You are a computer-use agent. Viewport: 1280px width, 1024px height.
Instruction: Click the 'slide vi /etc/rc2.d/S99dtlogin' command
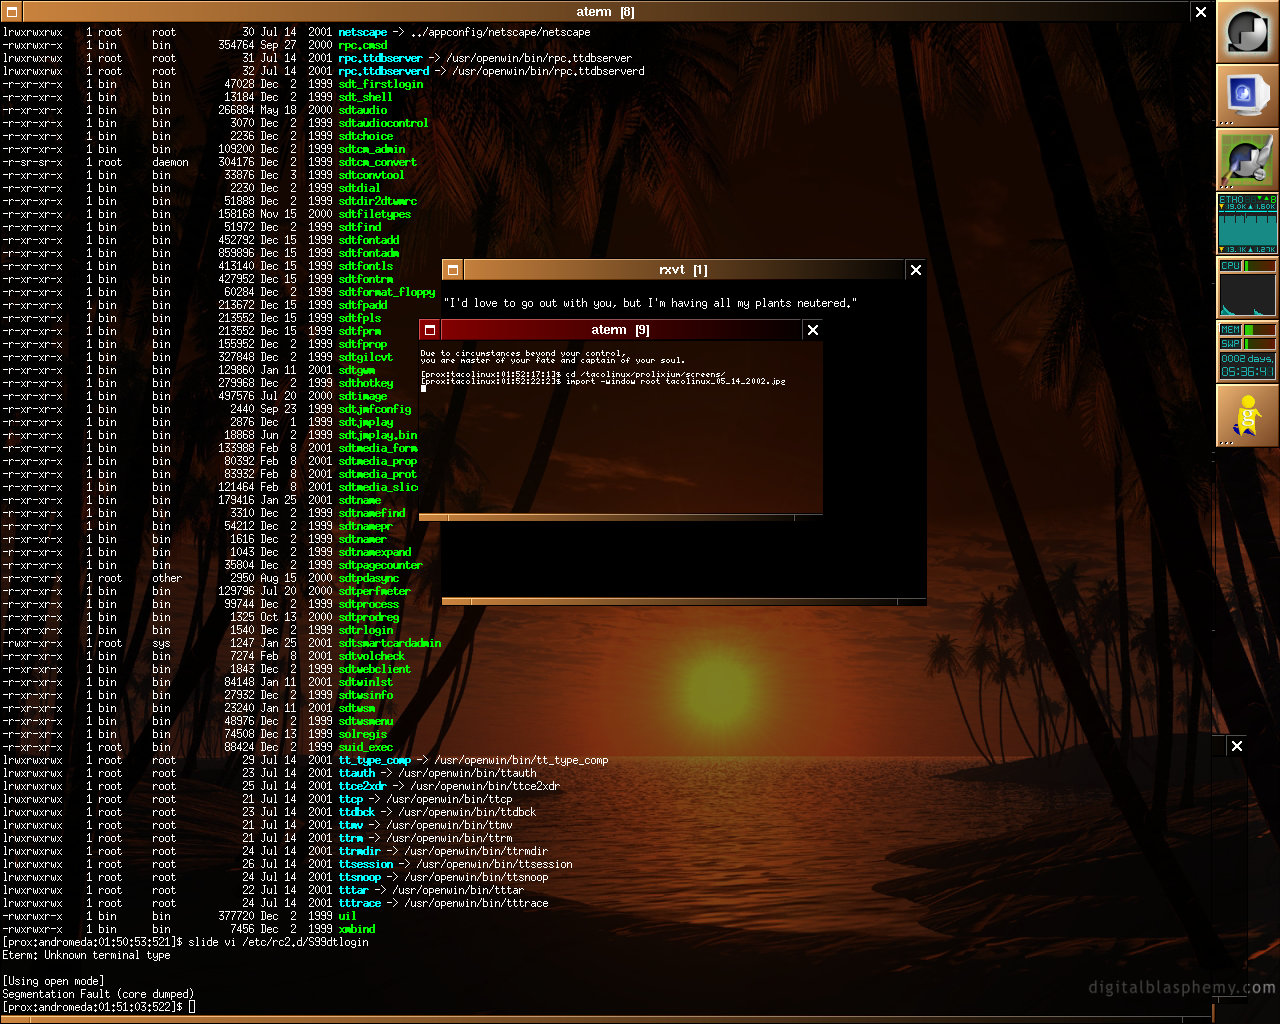(x=279, y=942)
